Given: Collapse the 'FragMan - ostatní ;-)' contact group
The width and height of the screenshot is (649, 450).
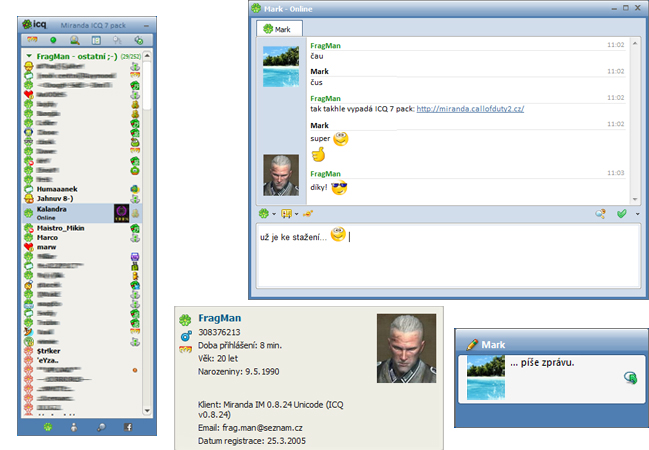Looking at the screenshot, I should click(29, 56).
